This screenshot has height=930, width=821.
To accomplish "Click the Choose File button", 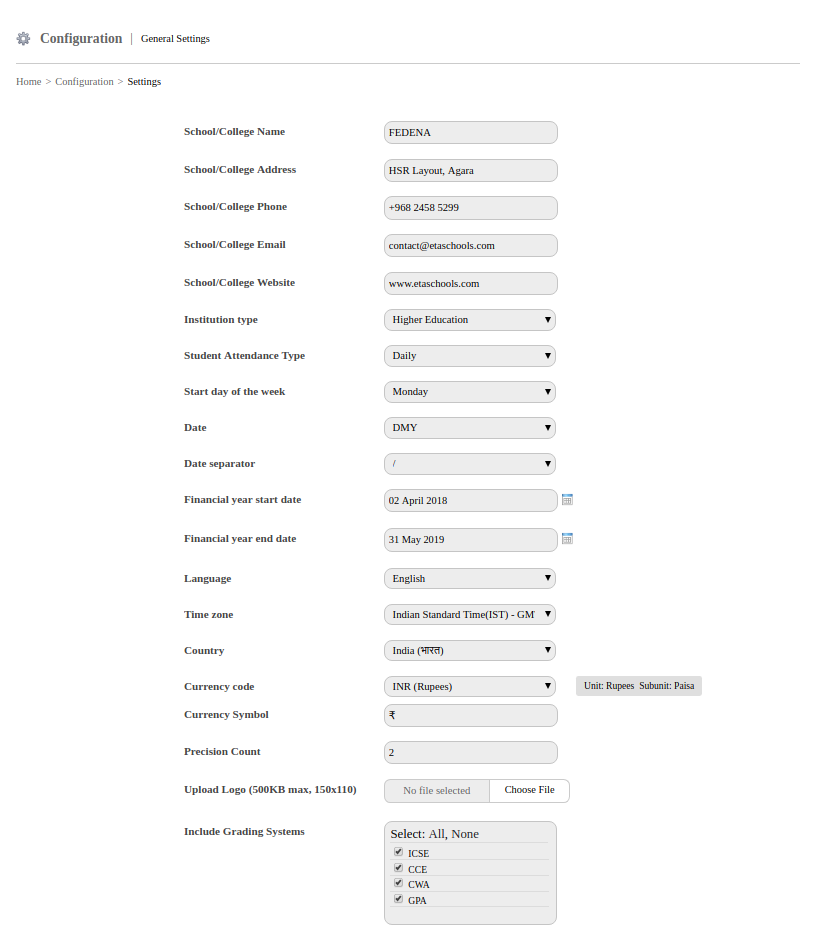I will [529, 791].
